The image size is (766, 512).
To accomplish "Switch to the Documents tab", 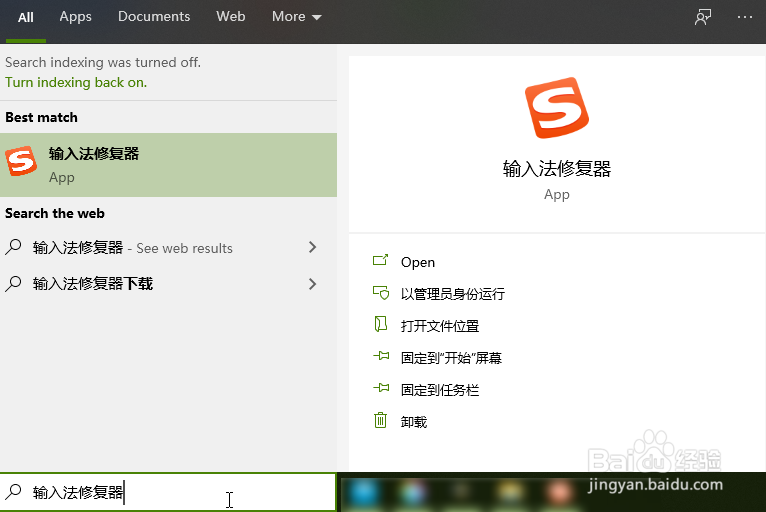I will [x=154, y=17].
